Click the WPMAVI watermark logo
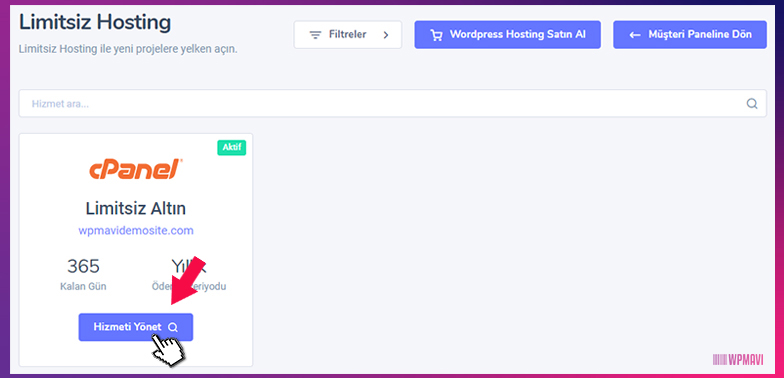 click(x=738, y=360)
